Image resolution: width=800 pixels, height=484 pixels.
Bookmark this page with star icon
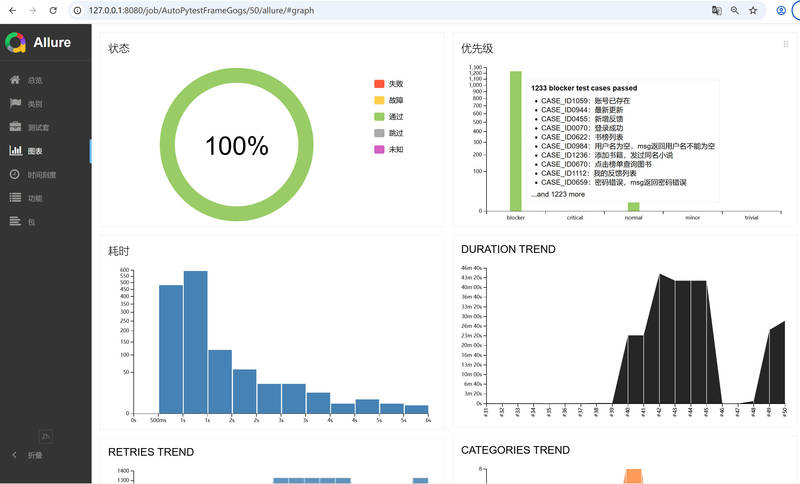753,10
